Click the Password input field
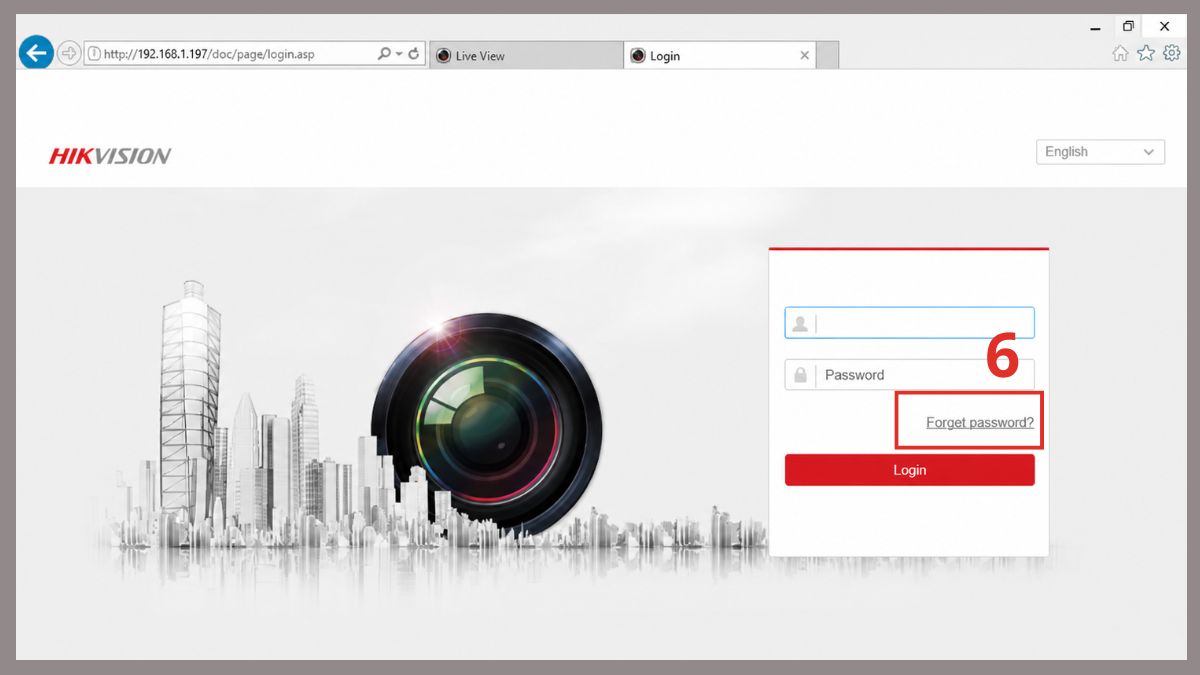Viewport: 1200px width, 675px height. tap(909, 375)
